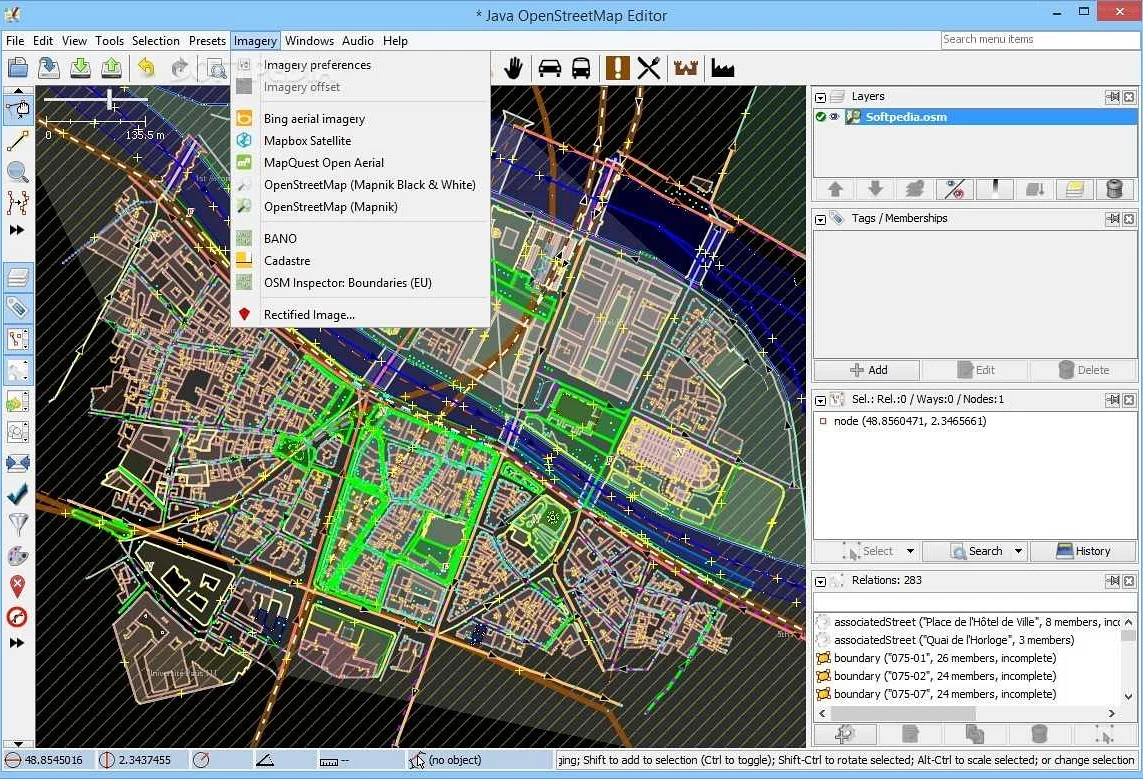
Task: Select the Draw nodes tool
Action: pos(18,140)
